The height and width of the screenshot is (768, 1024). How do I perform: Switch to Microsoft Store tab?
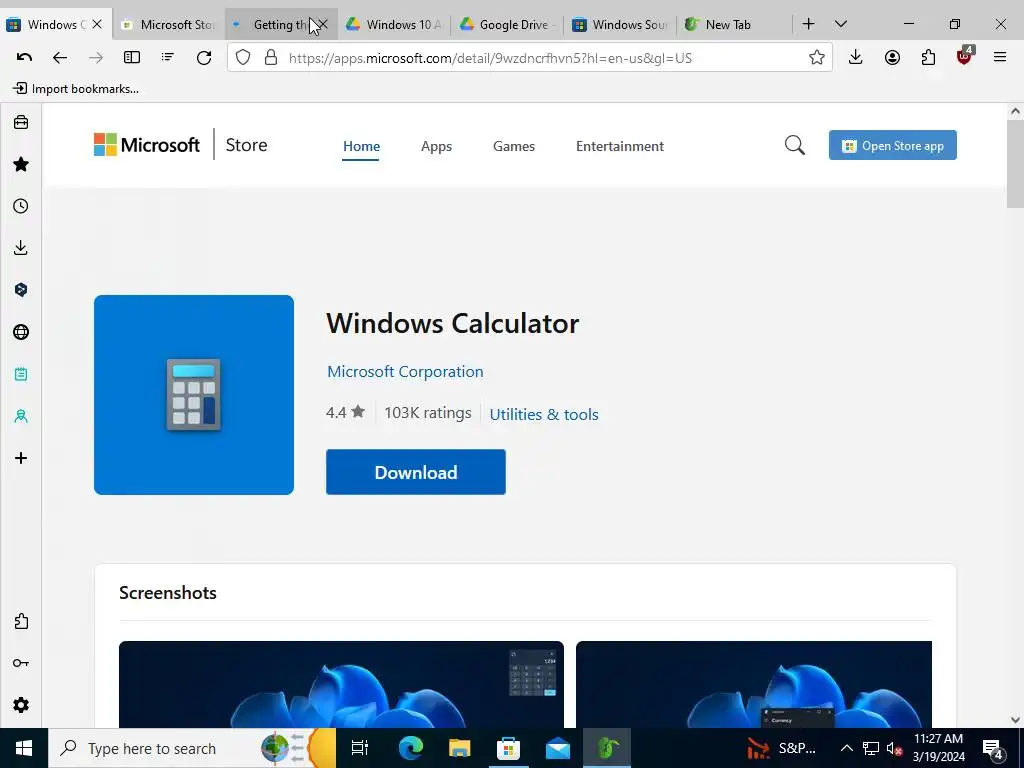168,24
